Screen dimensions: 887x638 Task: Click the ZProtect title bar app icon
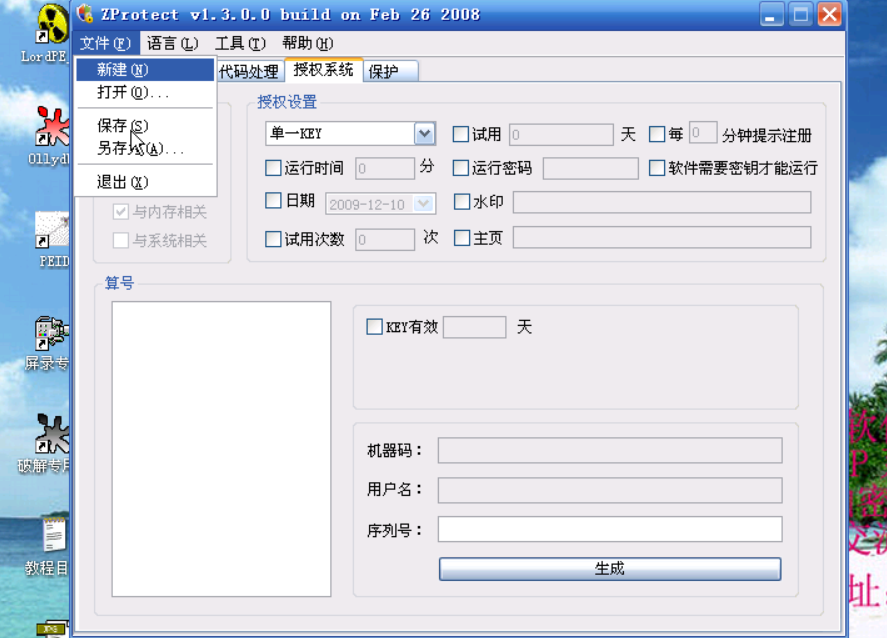coord(86,15)
